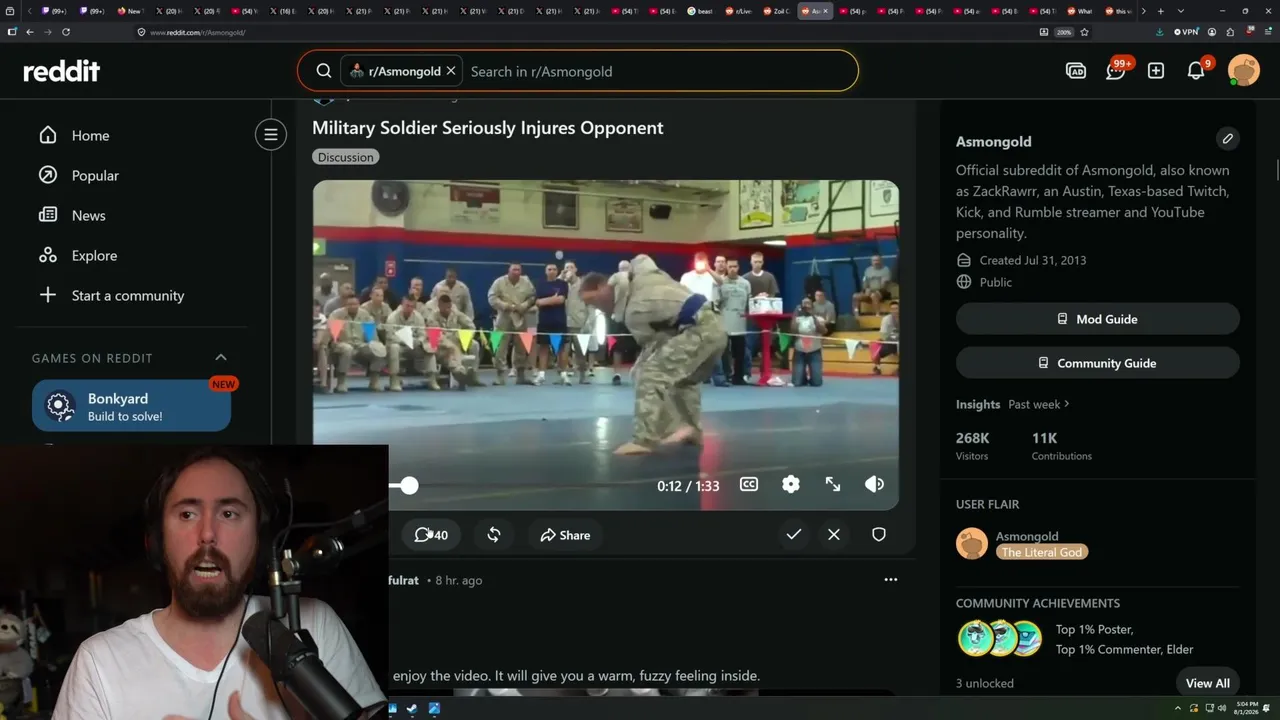Share the post
The height and width of the screenshot is (720, 1280).
[x=565, y=535]
